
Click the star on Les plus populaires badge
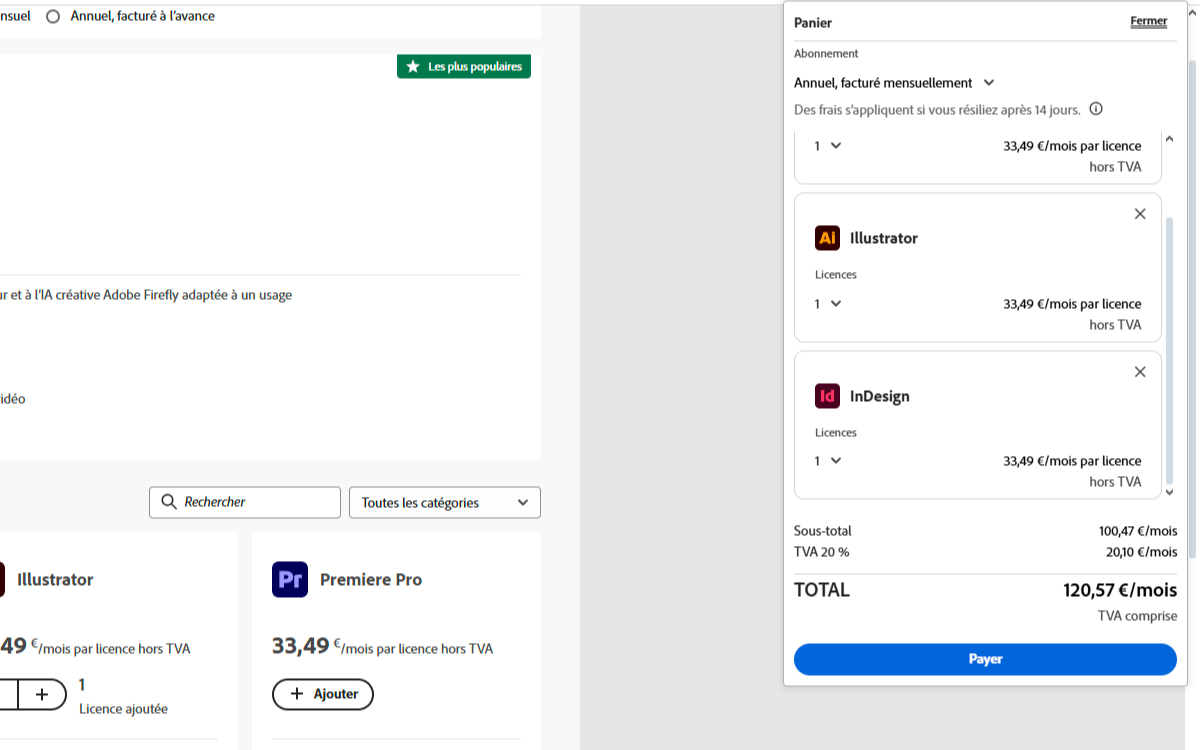click(413, 67)
